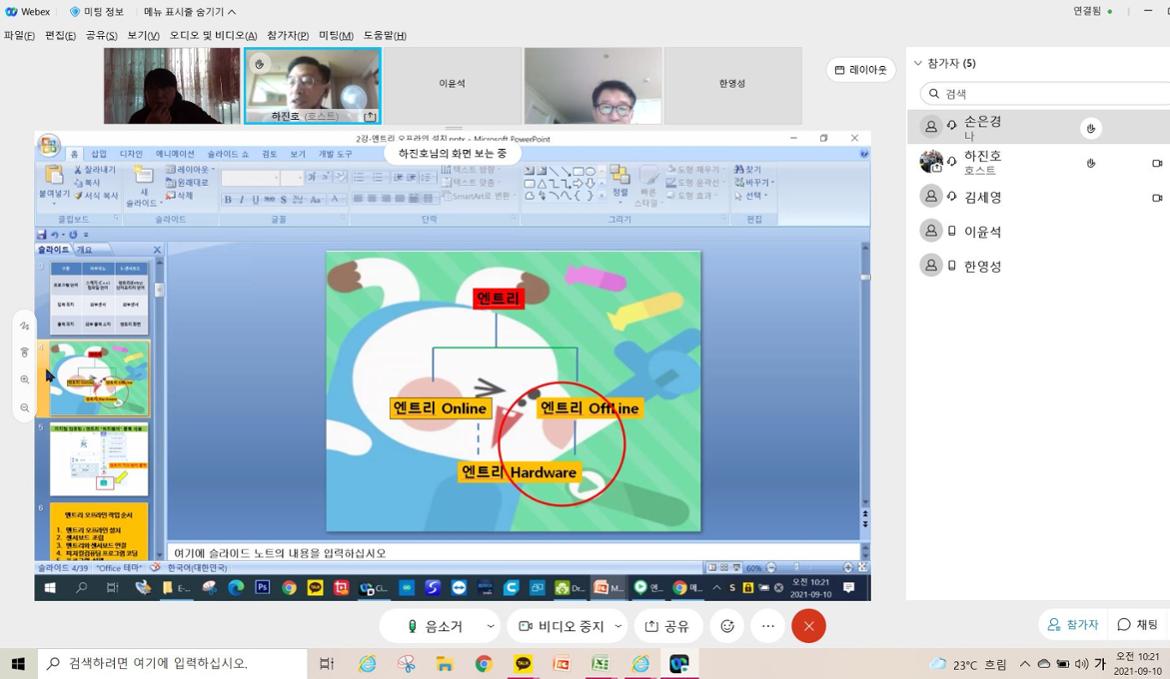Screen dimensions: 1170x679
Task: Toggle camera with 비디오 중지 button
Action: pyautogui.click(x=562, y=626)
